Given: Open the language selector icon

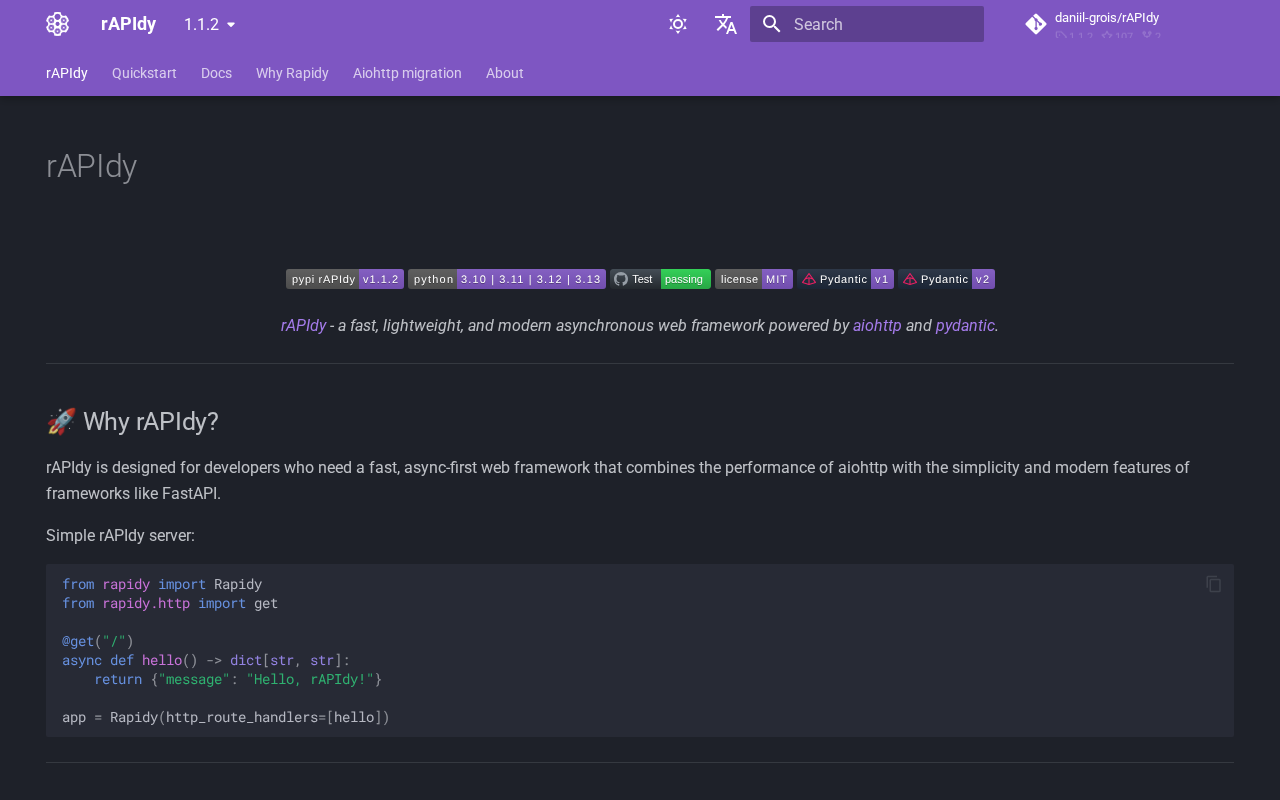Looking at the screenshot, I should [726, 24].
